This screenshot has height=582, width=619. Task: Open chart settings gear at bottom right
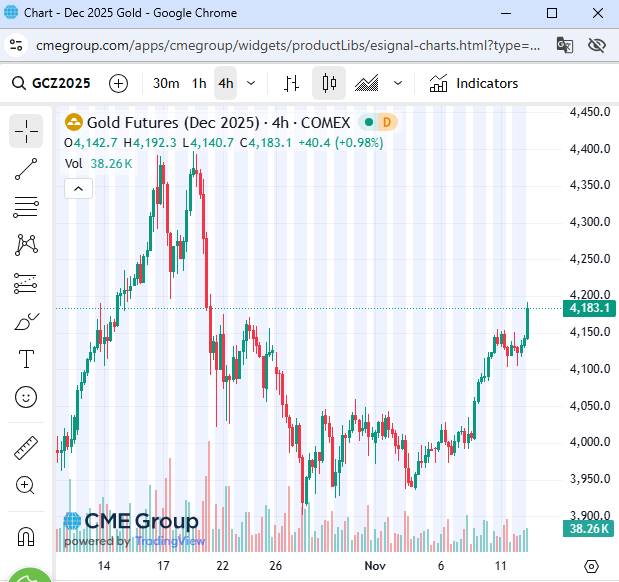pos(592,567)
